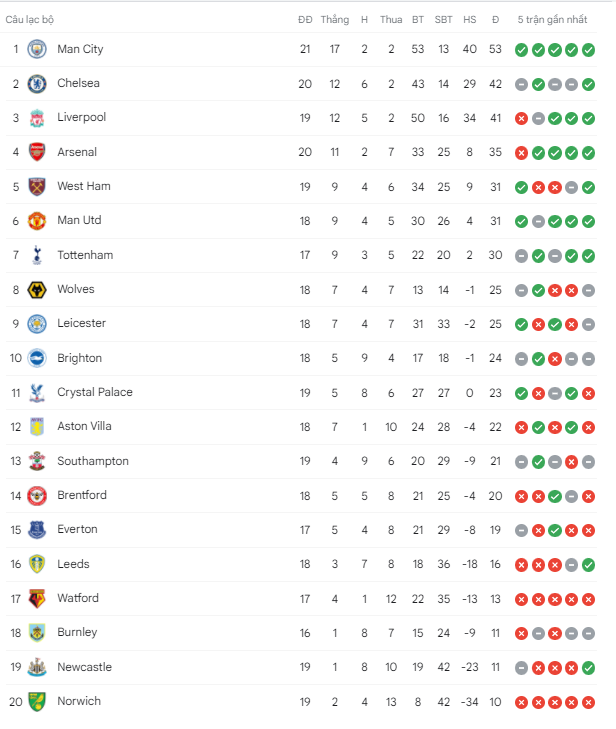Screen dimensions: 616x729
Task: Click the Liverpool club crest
Action: pos(37,118)
